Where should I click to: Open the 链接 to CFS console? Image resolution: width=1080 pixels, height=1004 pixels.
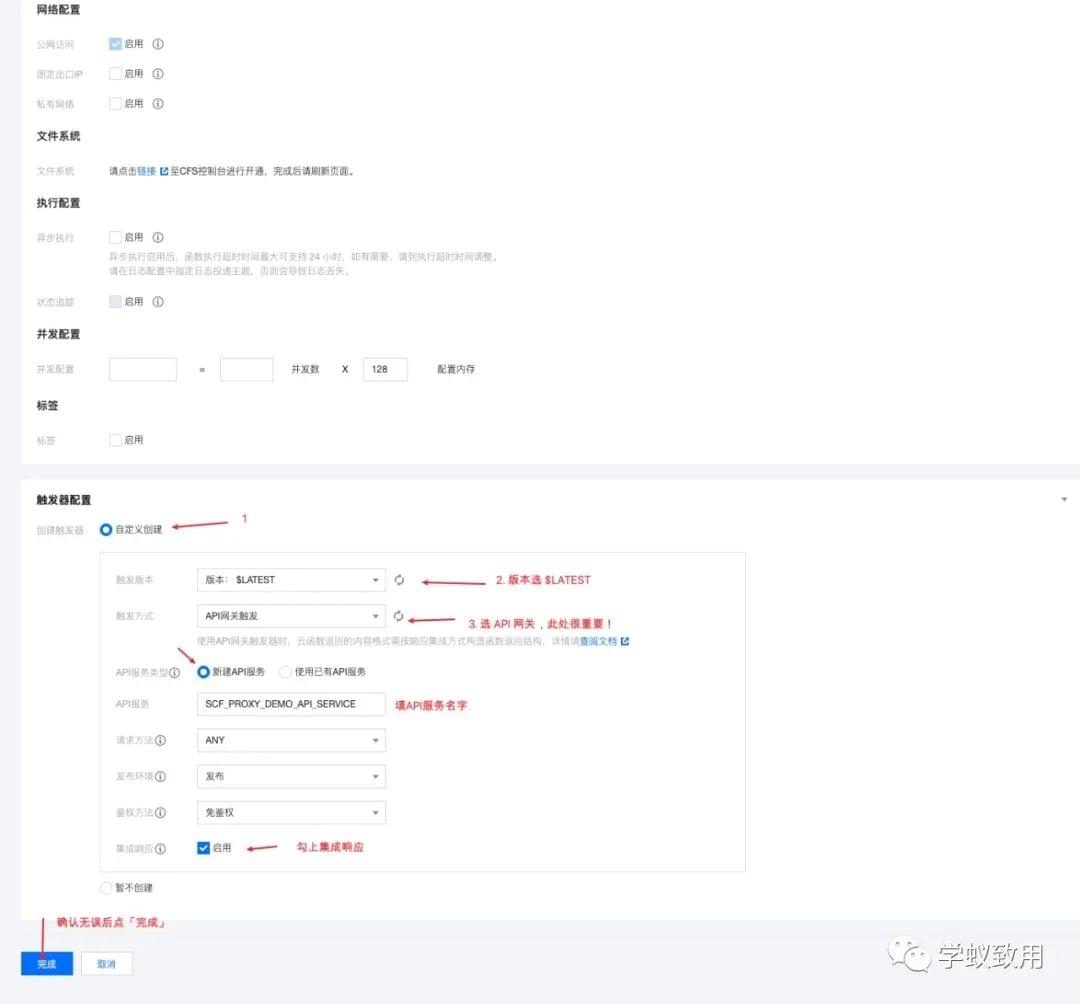(145, 170)
